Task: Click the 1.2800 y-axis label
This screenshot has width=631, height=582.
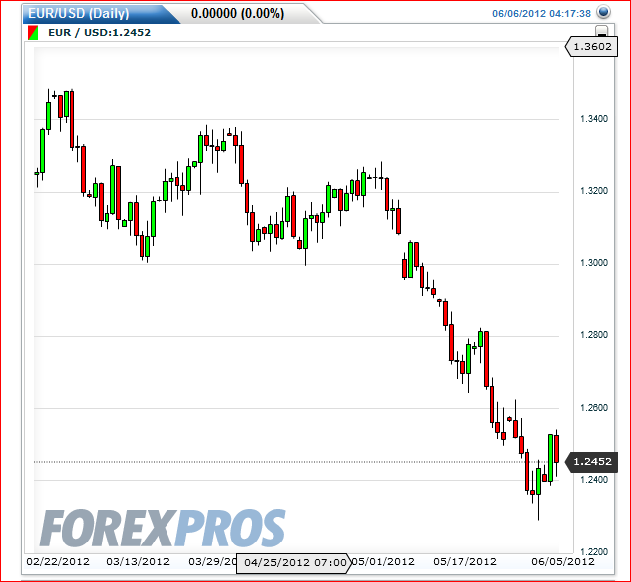Action: click(594, 335)
